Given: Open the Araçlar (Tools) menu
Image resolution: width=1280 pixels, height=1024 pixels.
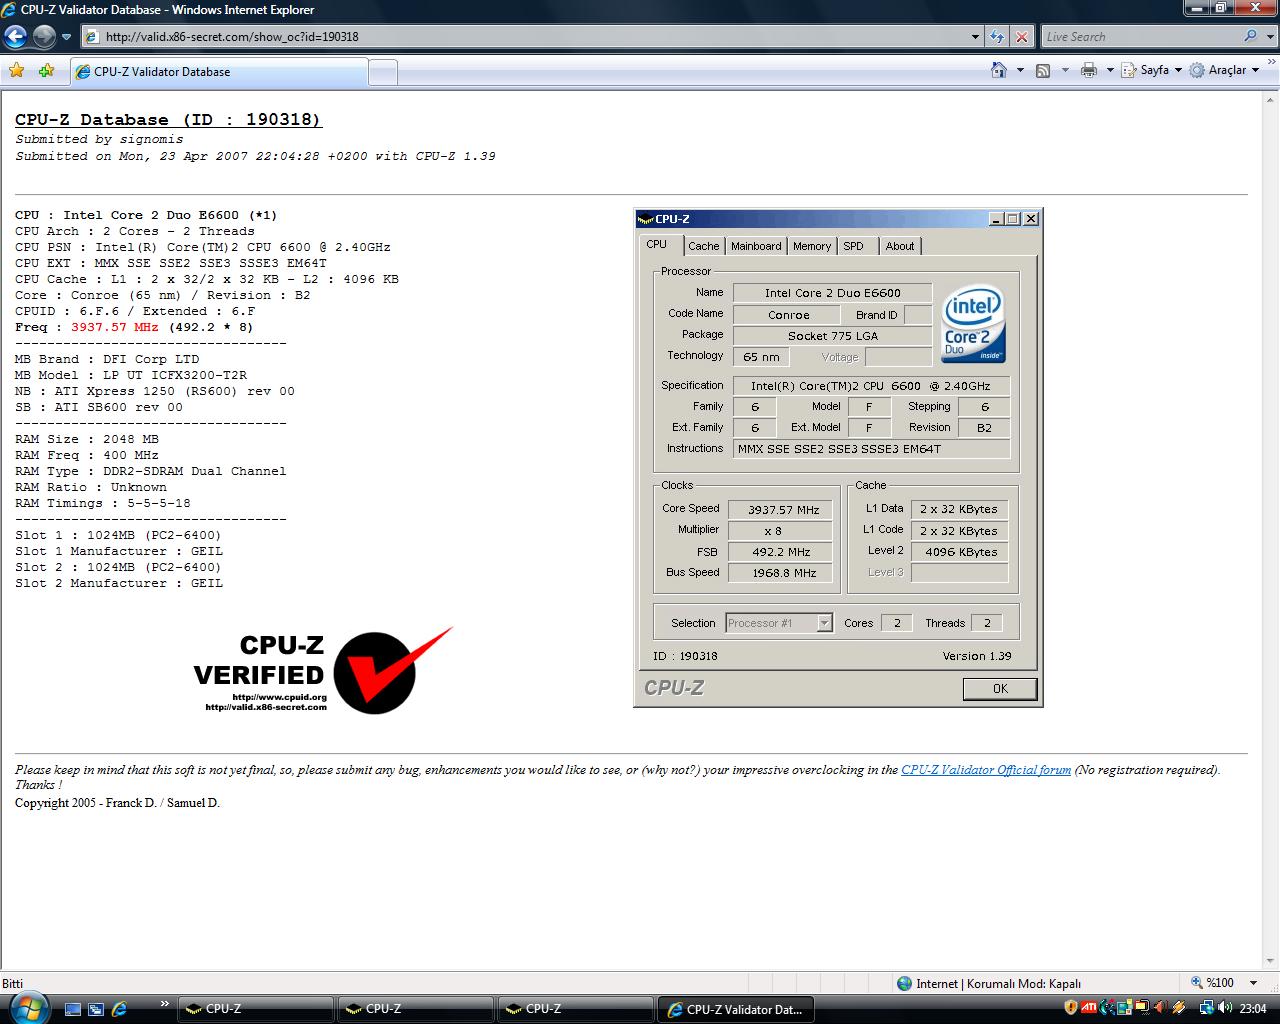Looking at the screenshot, I should [x=1224, y=70].
